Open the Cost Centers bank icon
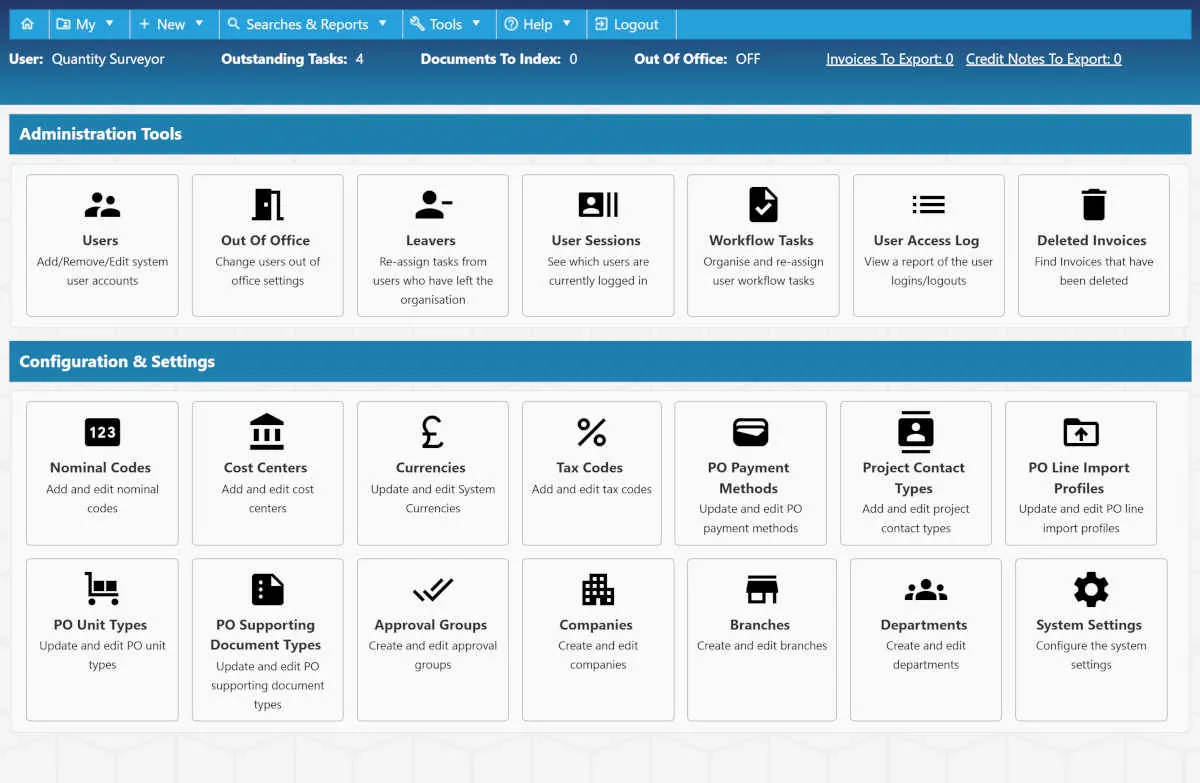This screenshot has height=783, width=1200. (267, 432)
